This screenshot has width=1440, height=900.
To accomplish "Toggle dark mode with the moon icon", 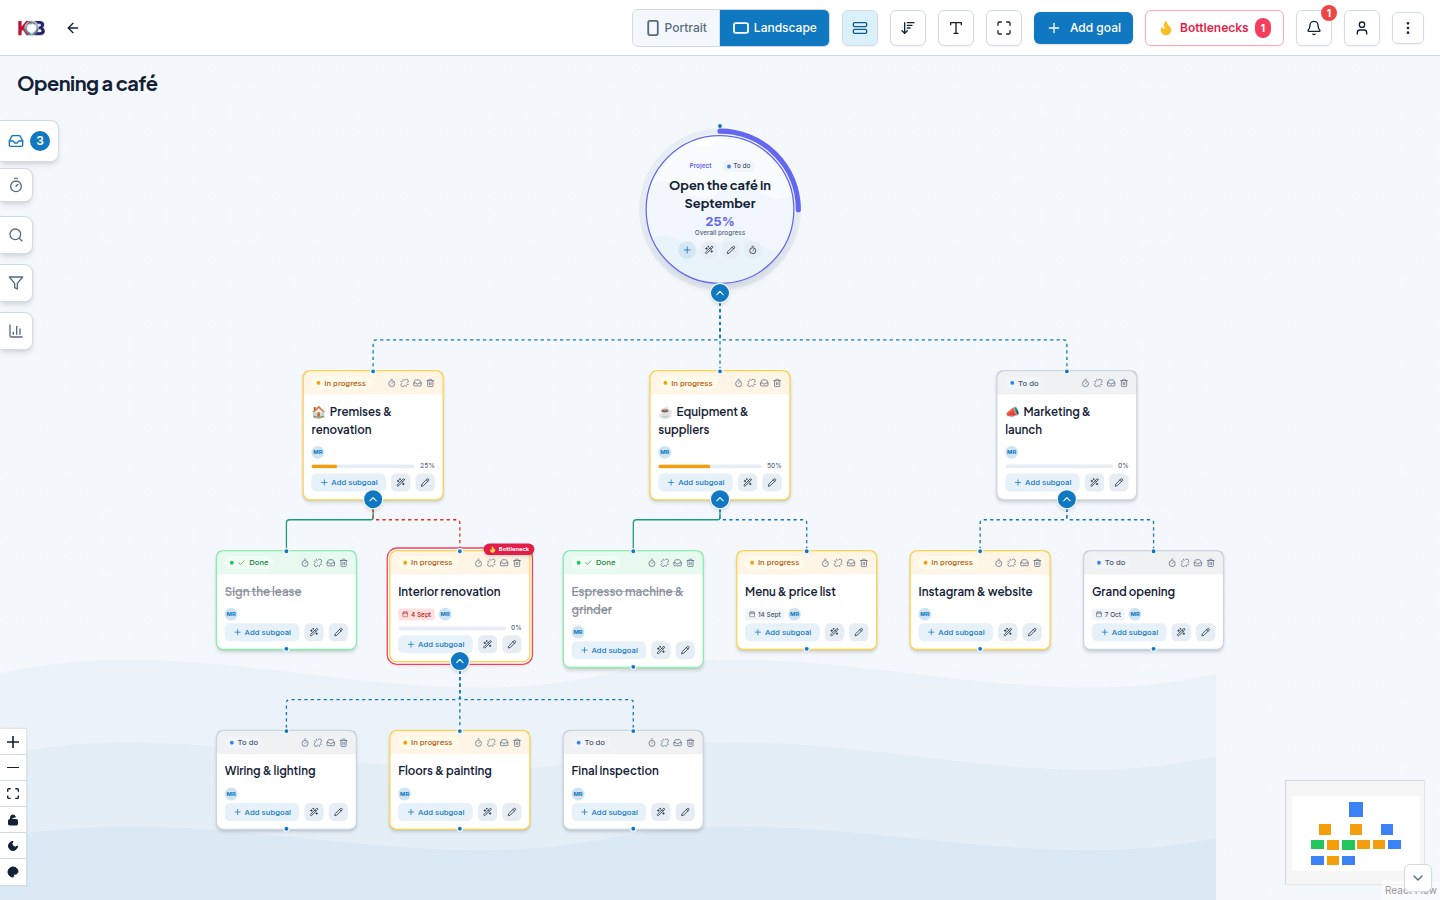I will [x=13, y=846].
